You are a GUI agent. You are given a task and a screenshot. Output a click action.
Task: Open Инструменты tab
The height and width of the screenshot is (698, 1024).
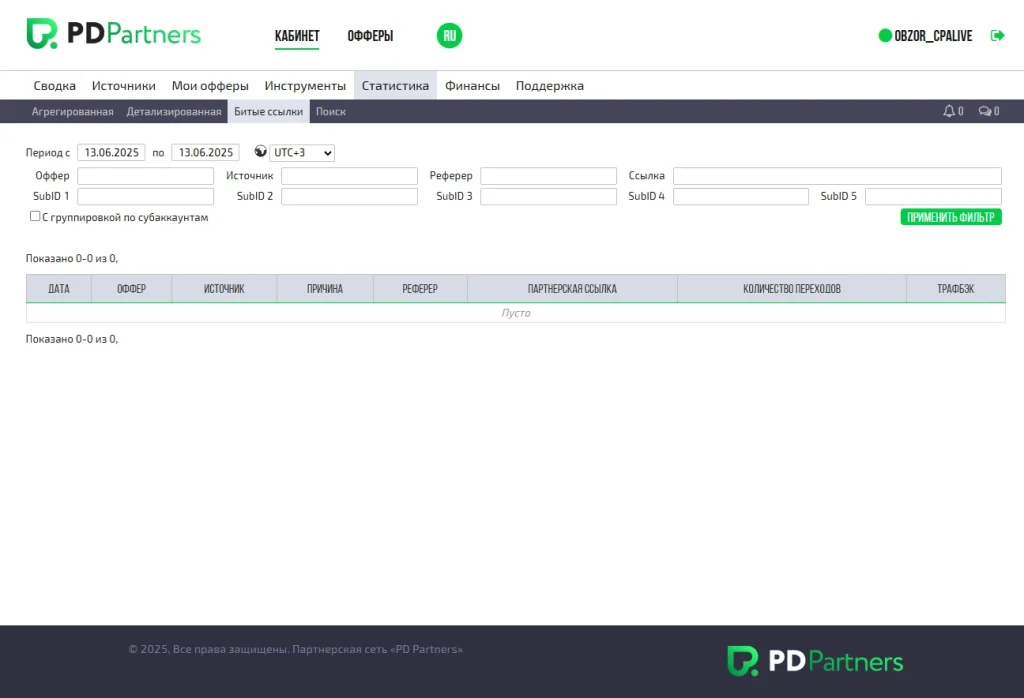click(305, 86)
